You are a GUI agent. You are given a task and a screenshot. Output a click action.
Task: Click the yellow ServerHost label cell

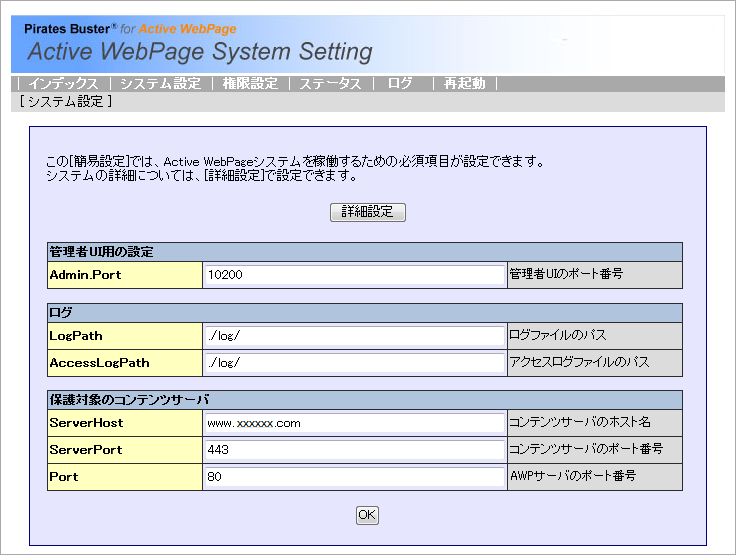point(125,423)
